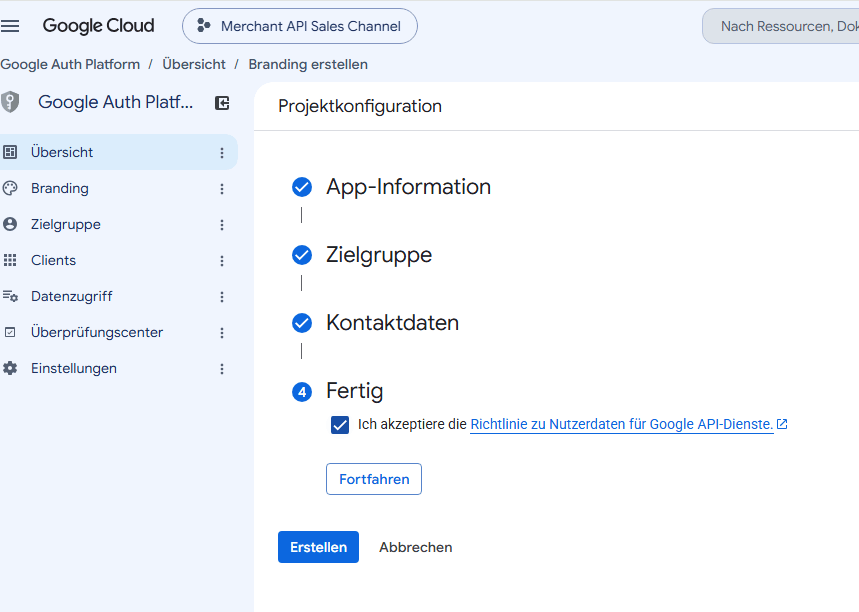The height and width of the screenshot is (612, 859).
Task: Click the Fortfahren button
Action: tap(374, 479)
